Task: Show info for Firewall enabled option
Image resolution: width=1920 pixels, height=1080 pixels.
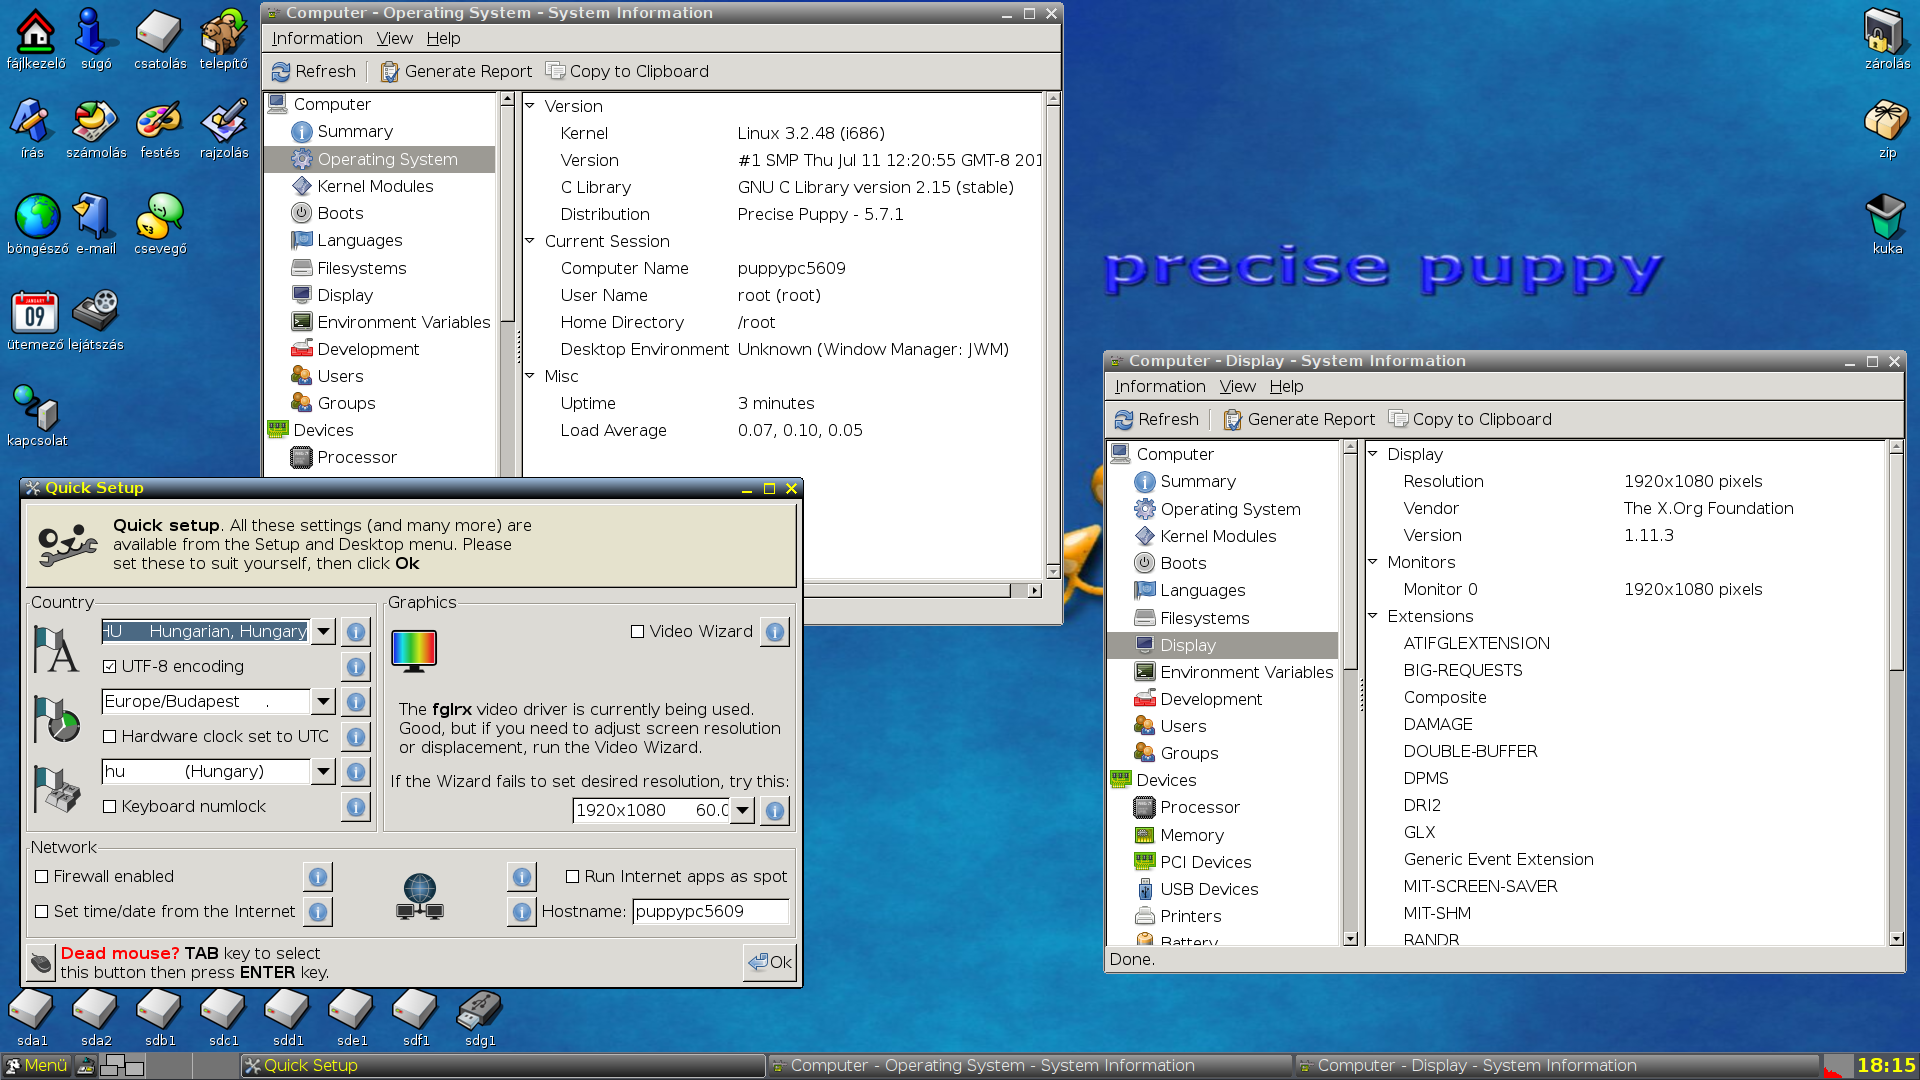Action: (x=317, y=877)
